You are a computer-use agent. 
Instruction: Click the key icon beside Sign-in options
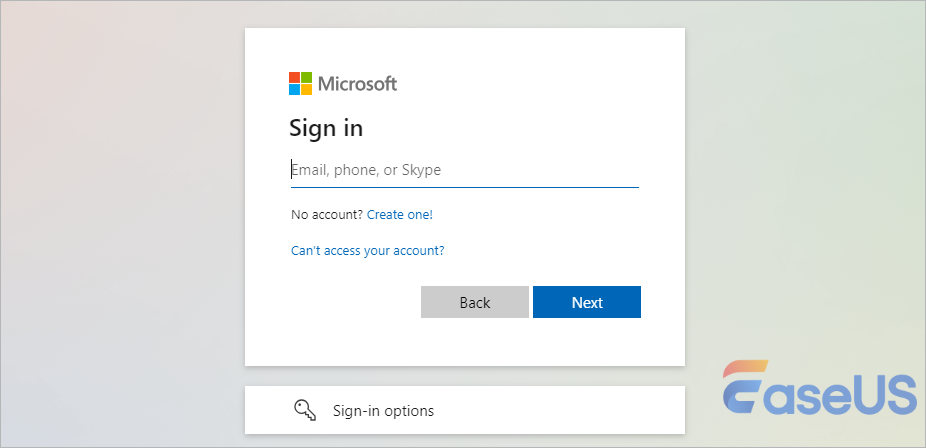(304, 410)
